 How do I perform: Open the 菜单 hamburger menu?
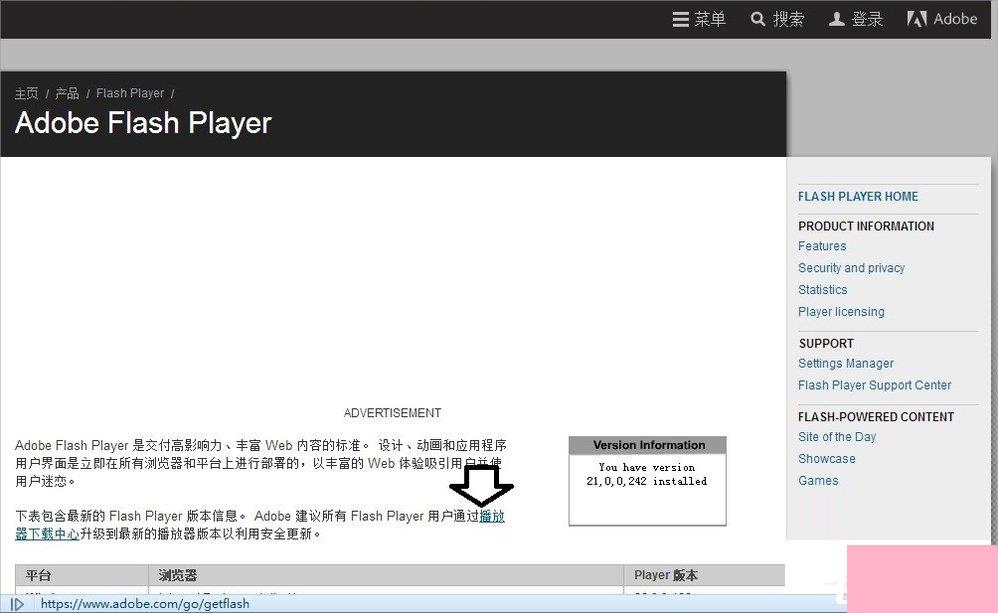point(699,19)
